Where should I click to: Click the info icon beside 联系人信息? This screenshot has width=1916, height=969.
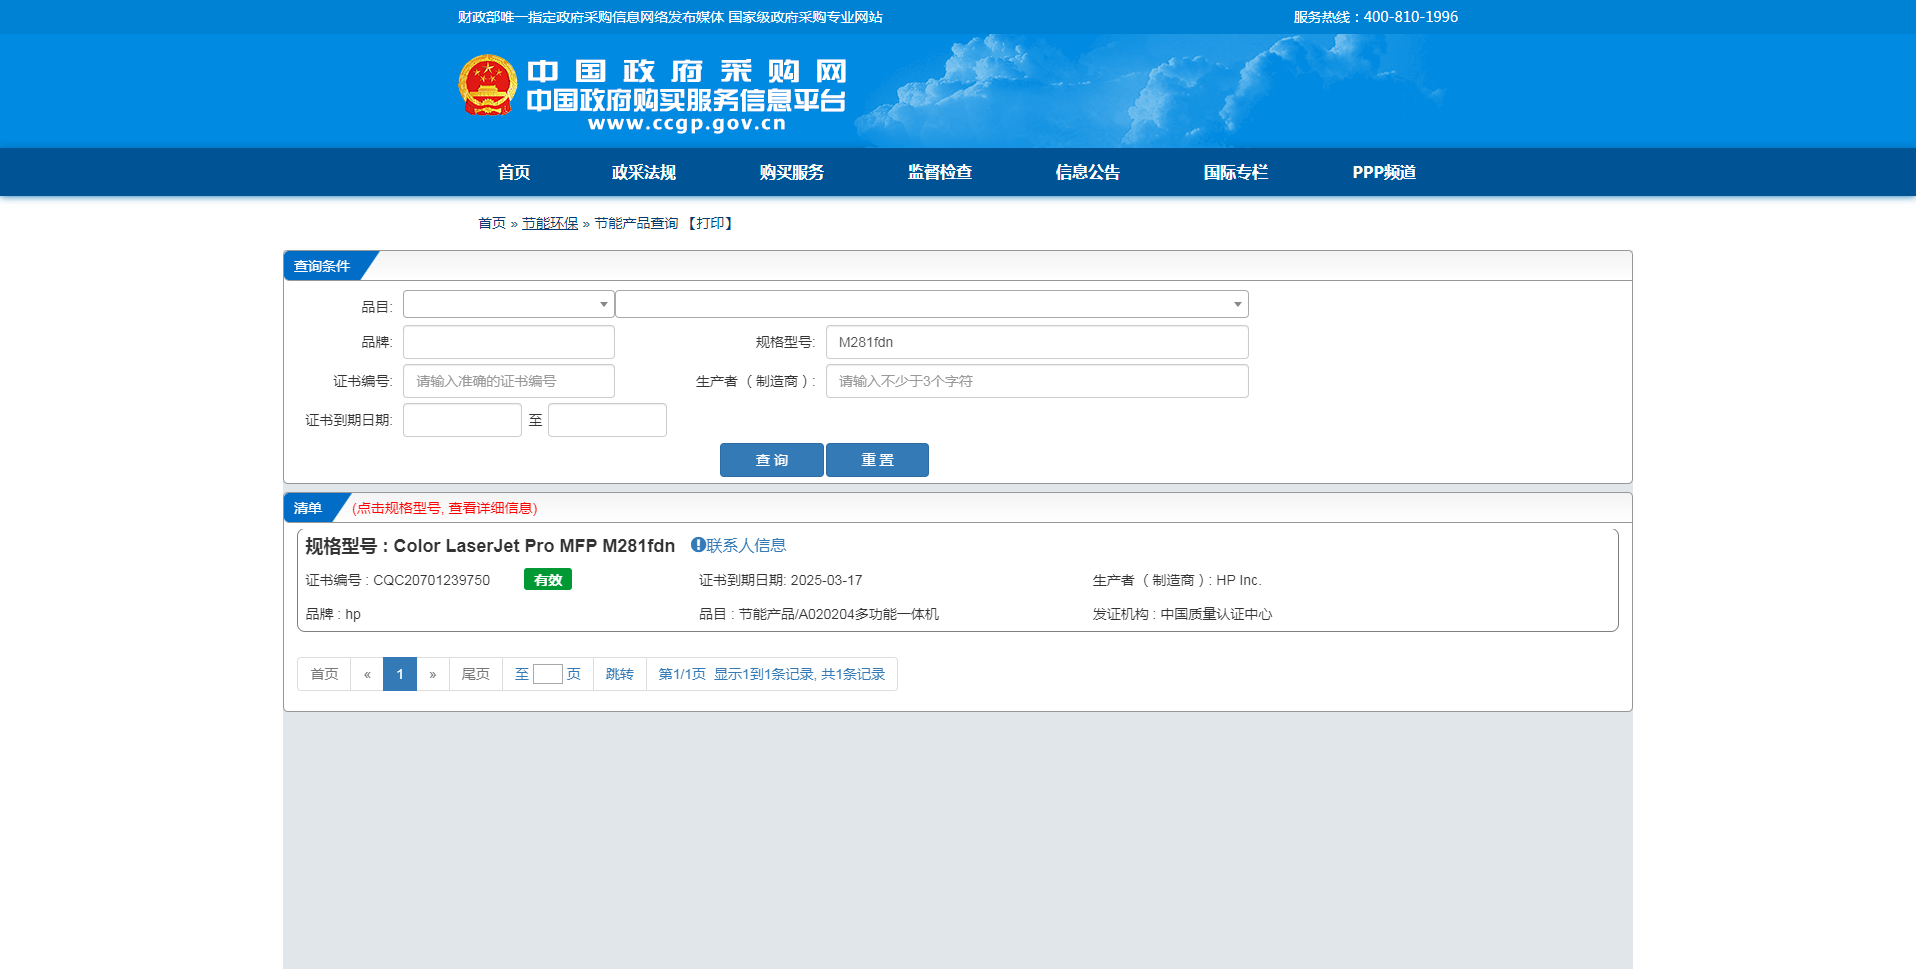(698, 545)
